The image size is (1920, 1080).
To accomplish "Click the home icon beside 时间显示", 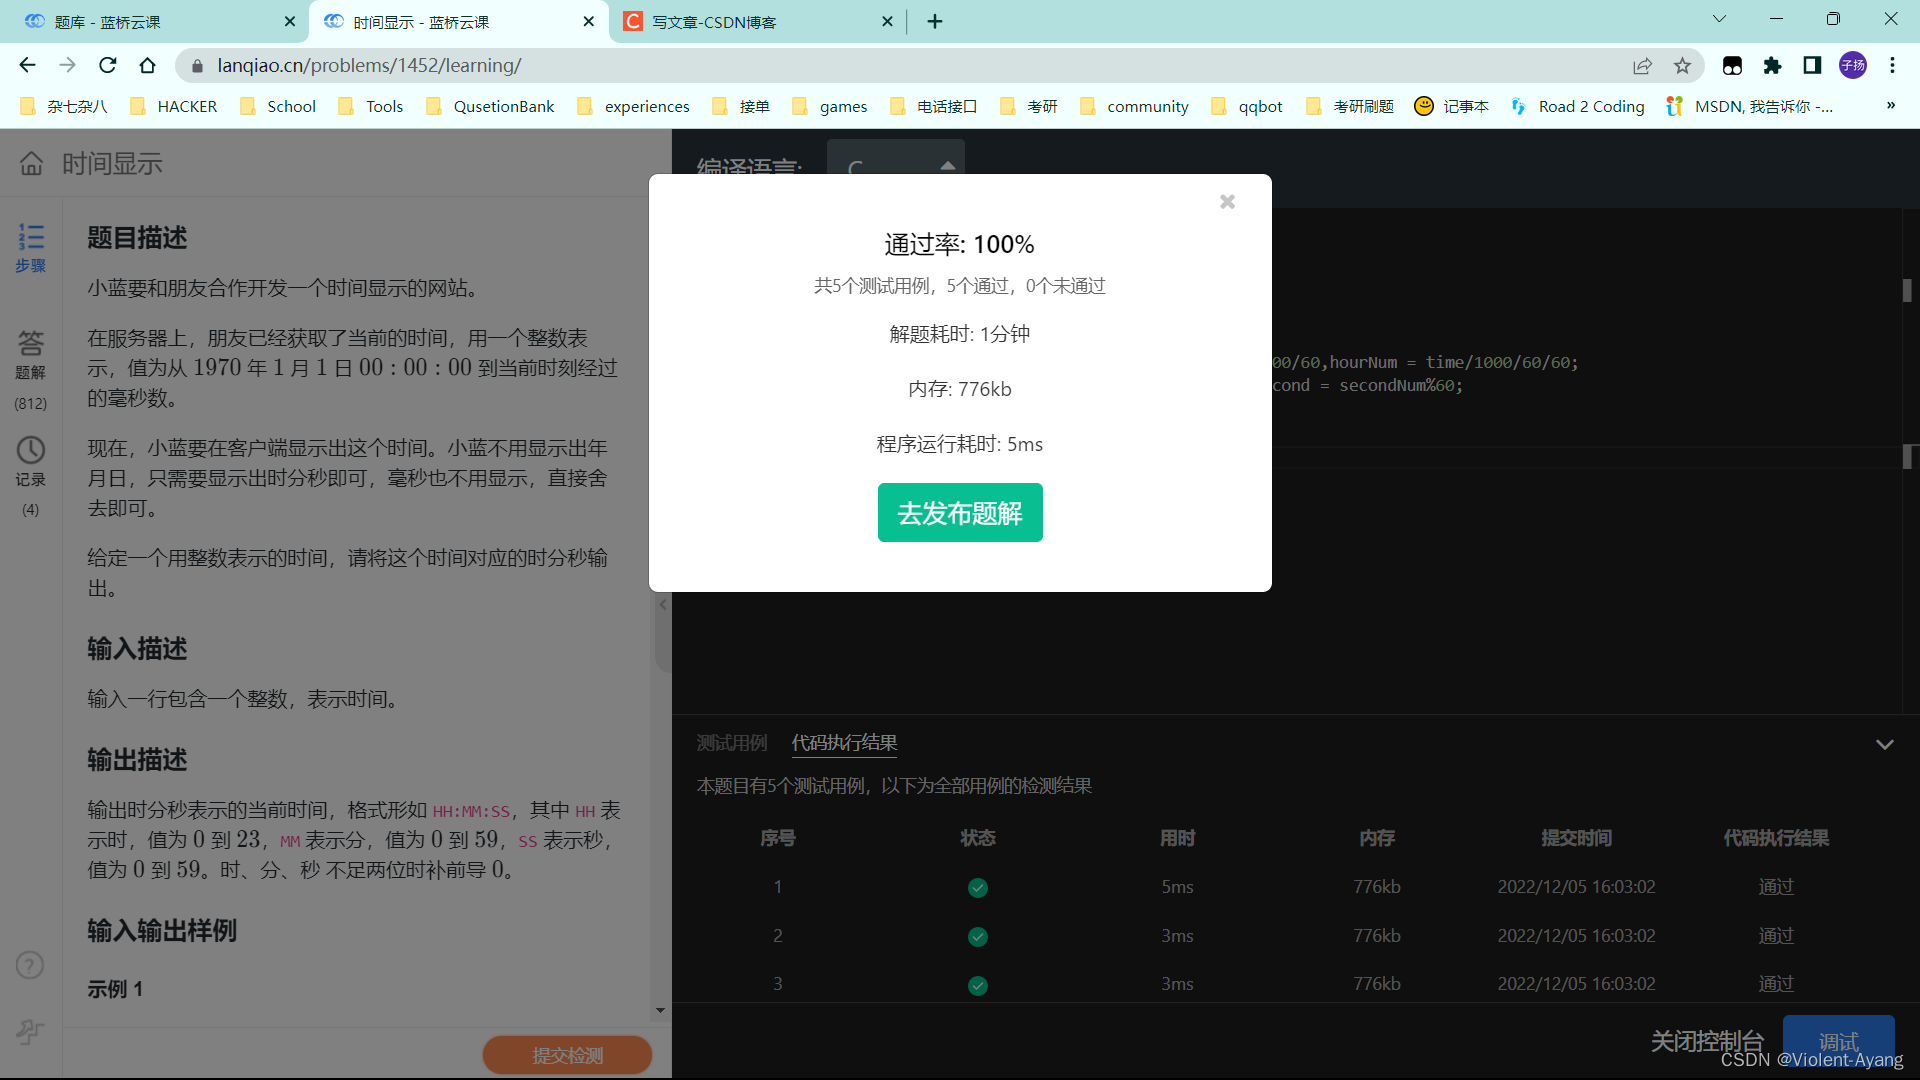I will [30, 163].
